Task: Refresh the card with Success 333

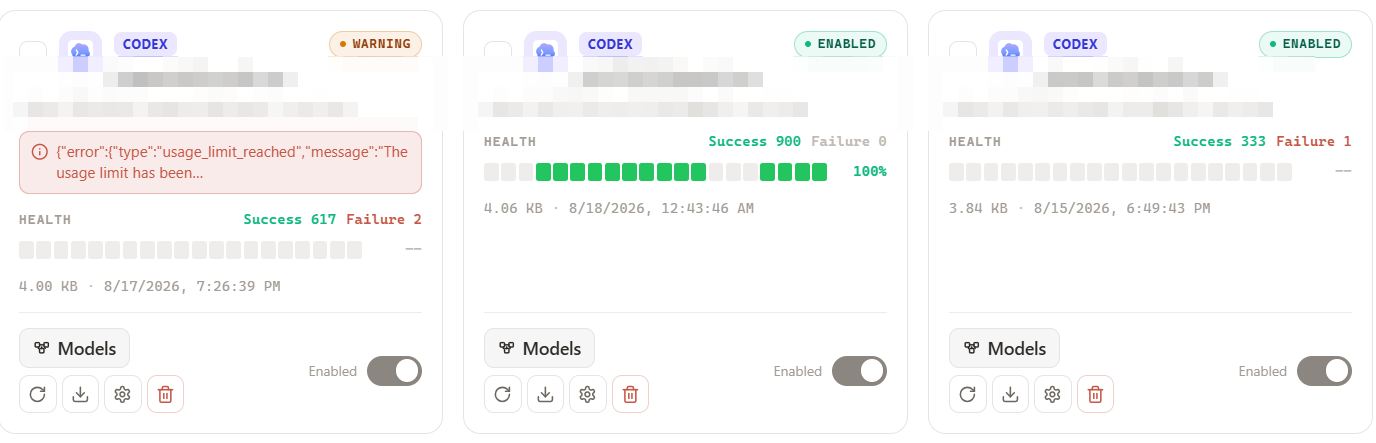Action: (967, 394)
